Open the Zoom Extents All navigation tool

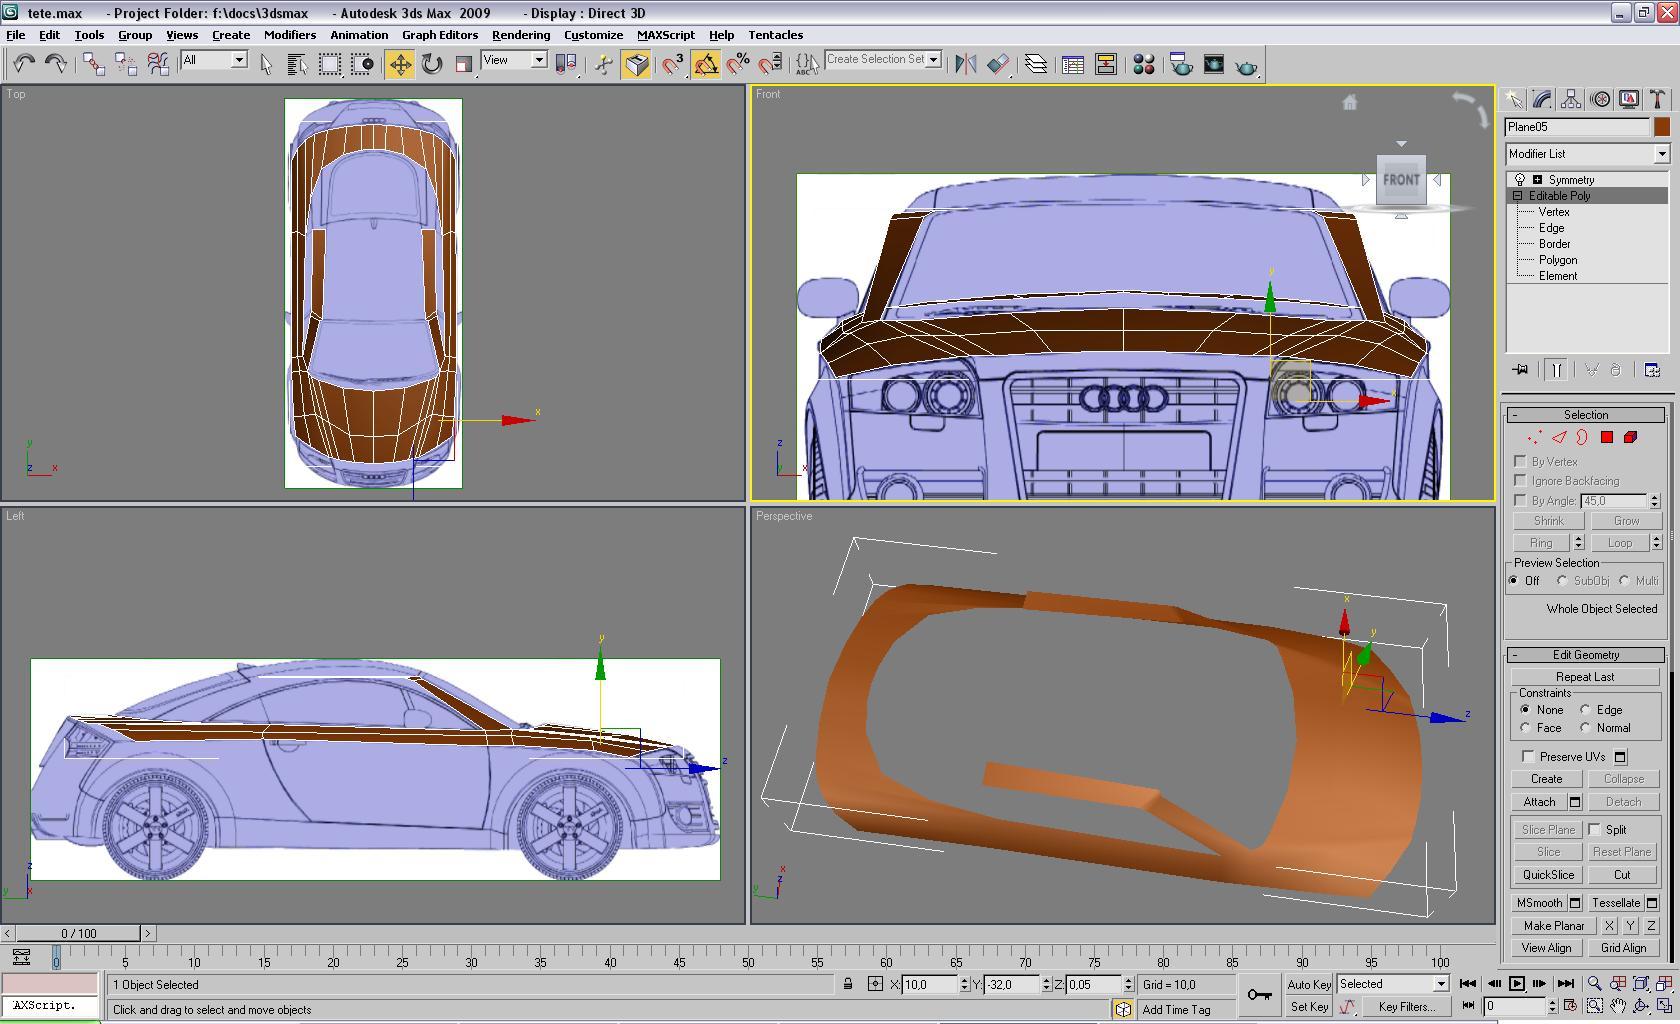coord(1665,984)
